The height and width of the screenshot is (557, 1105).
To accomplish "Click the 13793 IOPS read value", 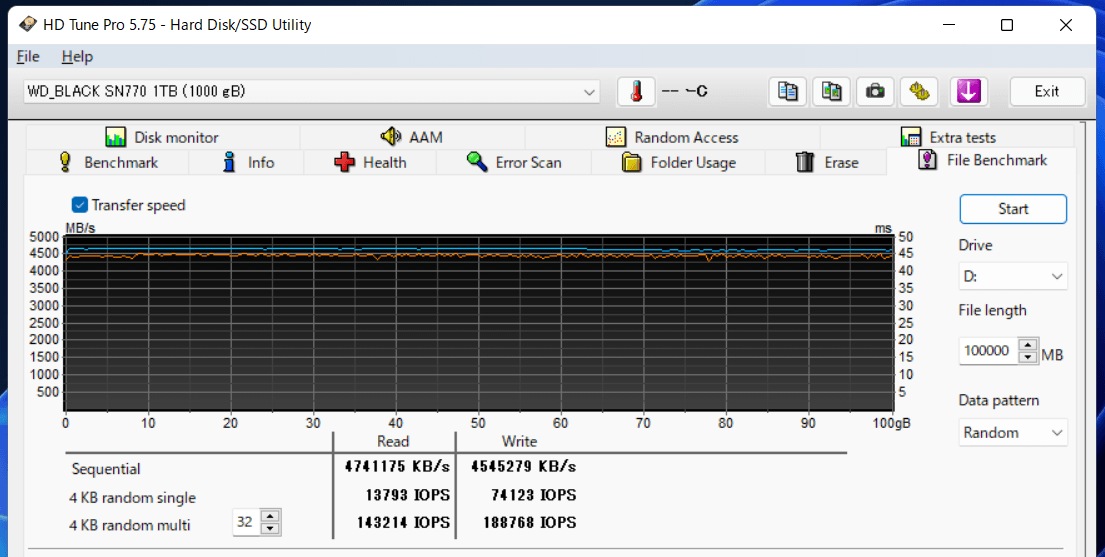I will (x=407, y=495).
